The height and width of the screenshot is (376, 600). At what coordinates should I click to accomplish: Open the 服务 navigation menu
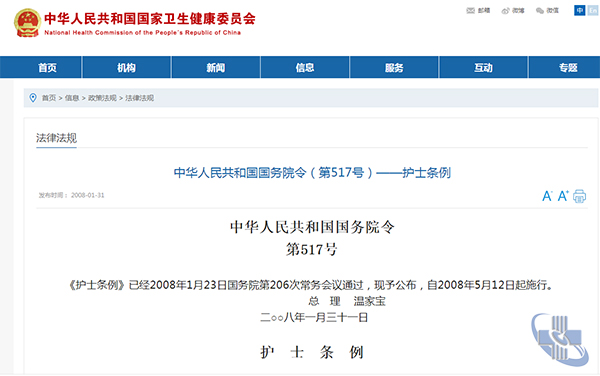click(394, 68)
